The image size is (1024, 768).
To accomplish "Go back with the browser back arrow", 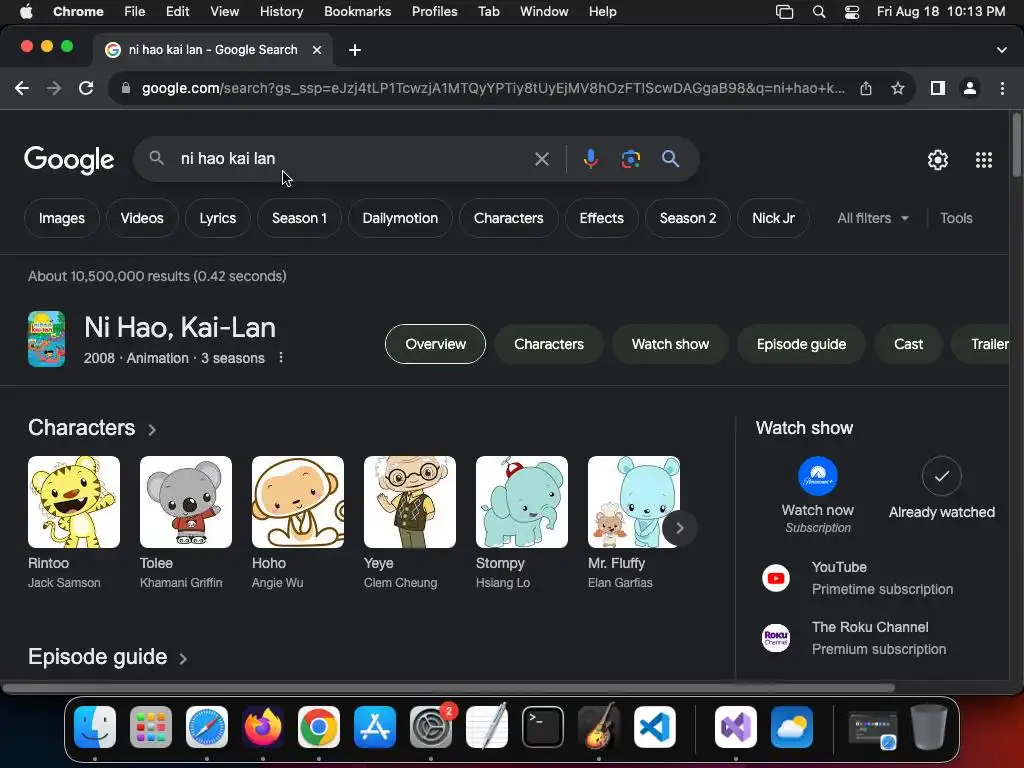I will [x=22, y=88].
